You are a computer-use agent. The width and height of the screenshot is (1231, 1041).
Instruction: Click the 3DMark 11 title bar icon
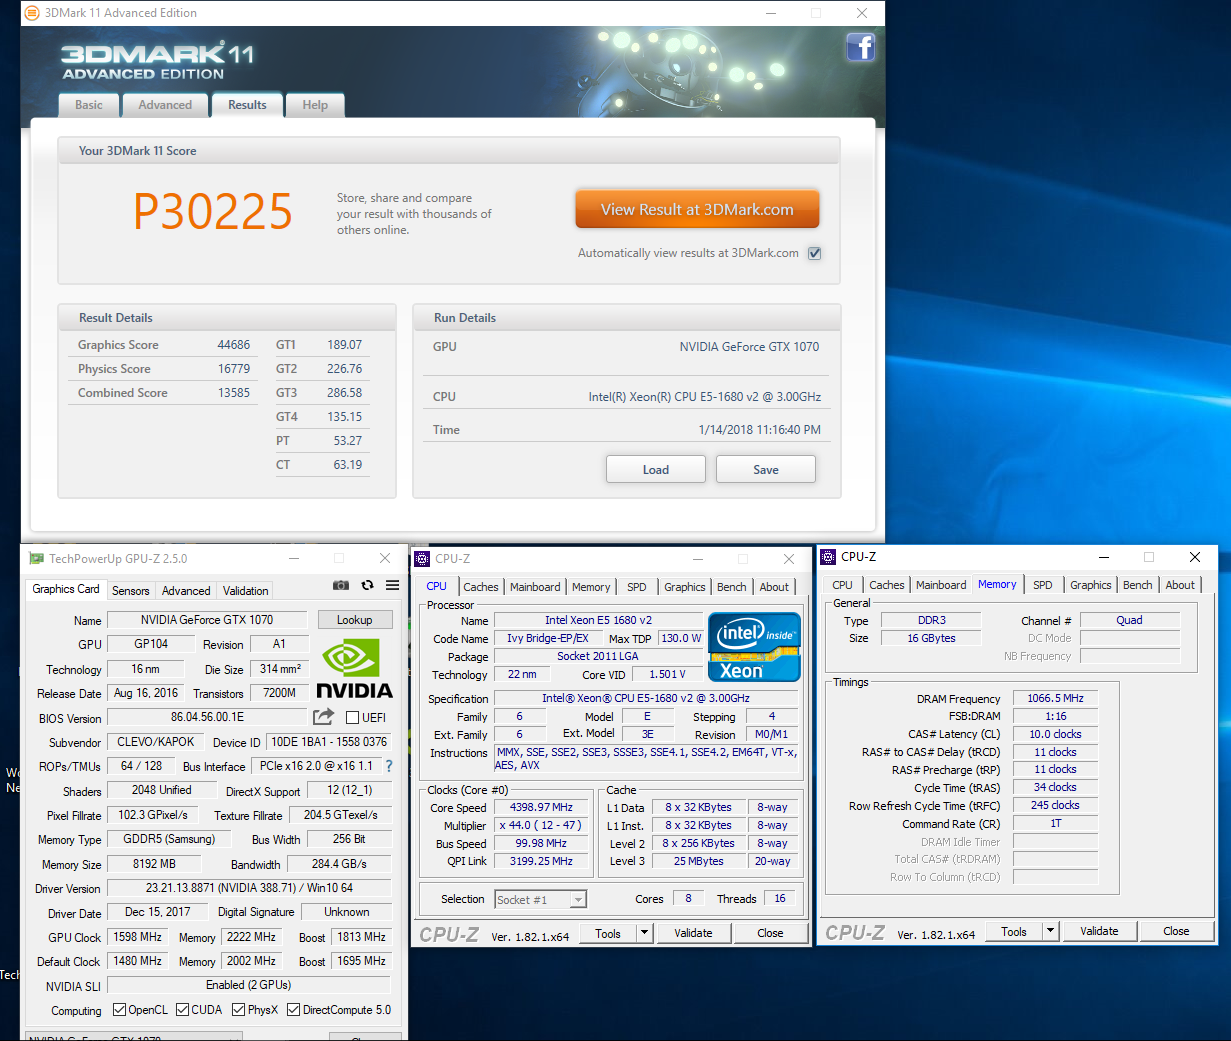[32, 13]
